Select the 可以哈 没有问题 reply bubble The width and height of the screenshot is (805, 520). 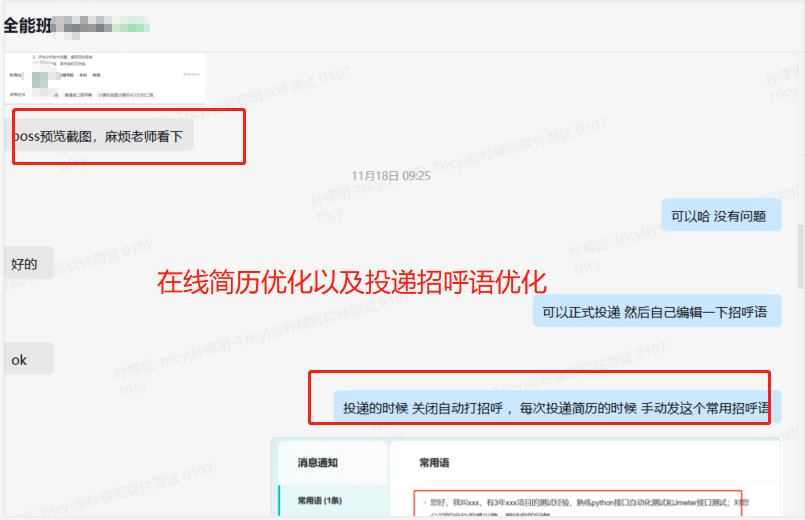pyautogui.click(x=719, y=215)
